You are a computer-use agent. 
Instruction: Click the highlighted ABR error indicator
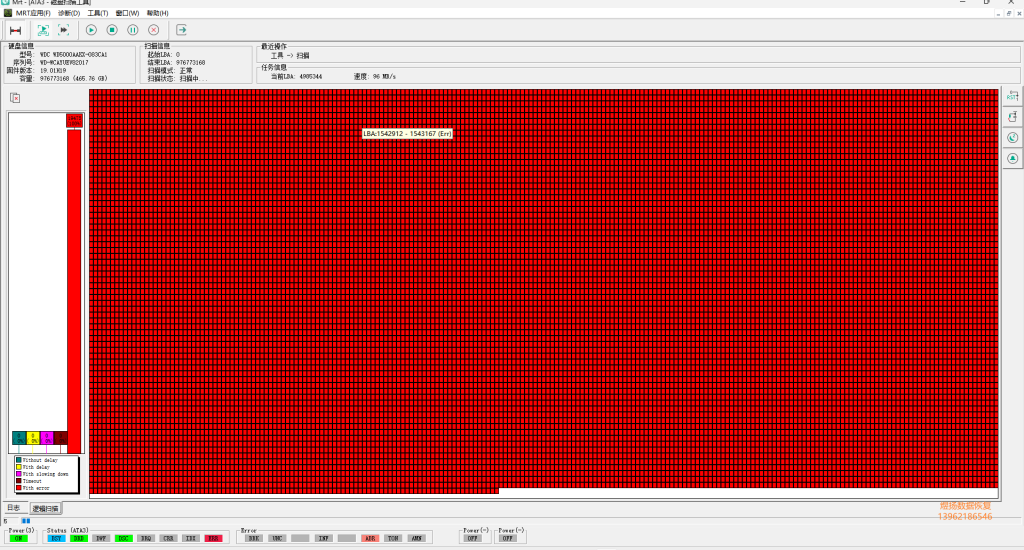click(370, 538)
